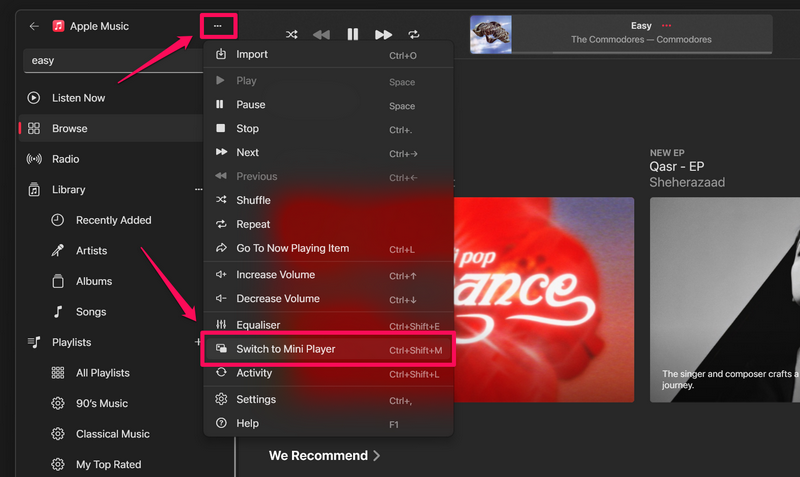Click the back arrow icon
Viewport: 800px width, 477px height.
34,26
